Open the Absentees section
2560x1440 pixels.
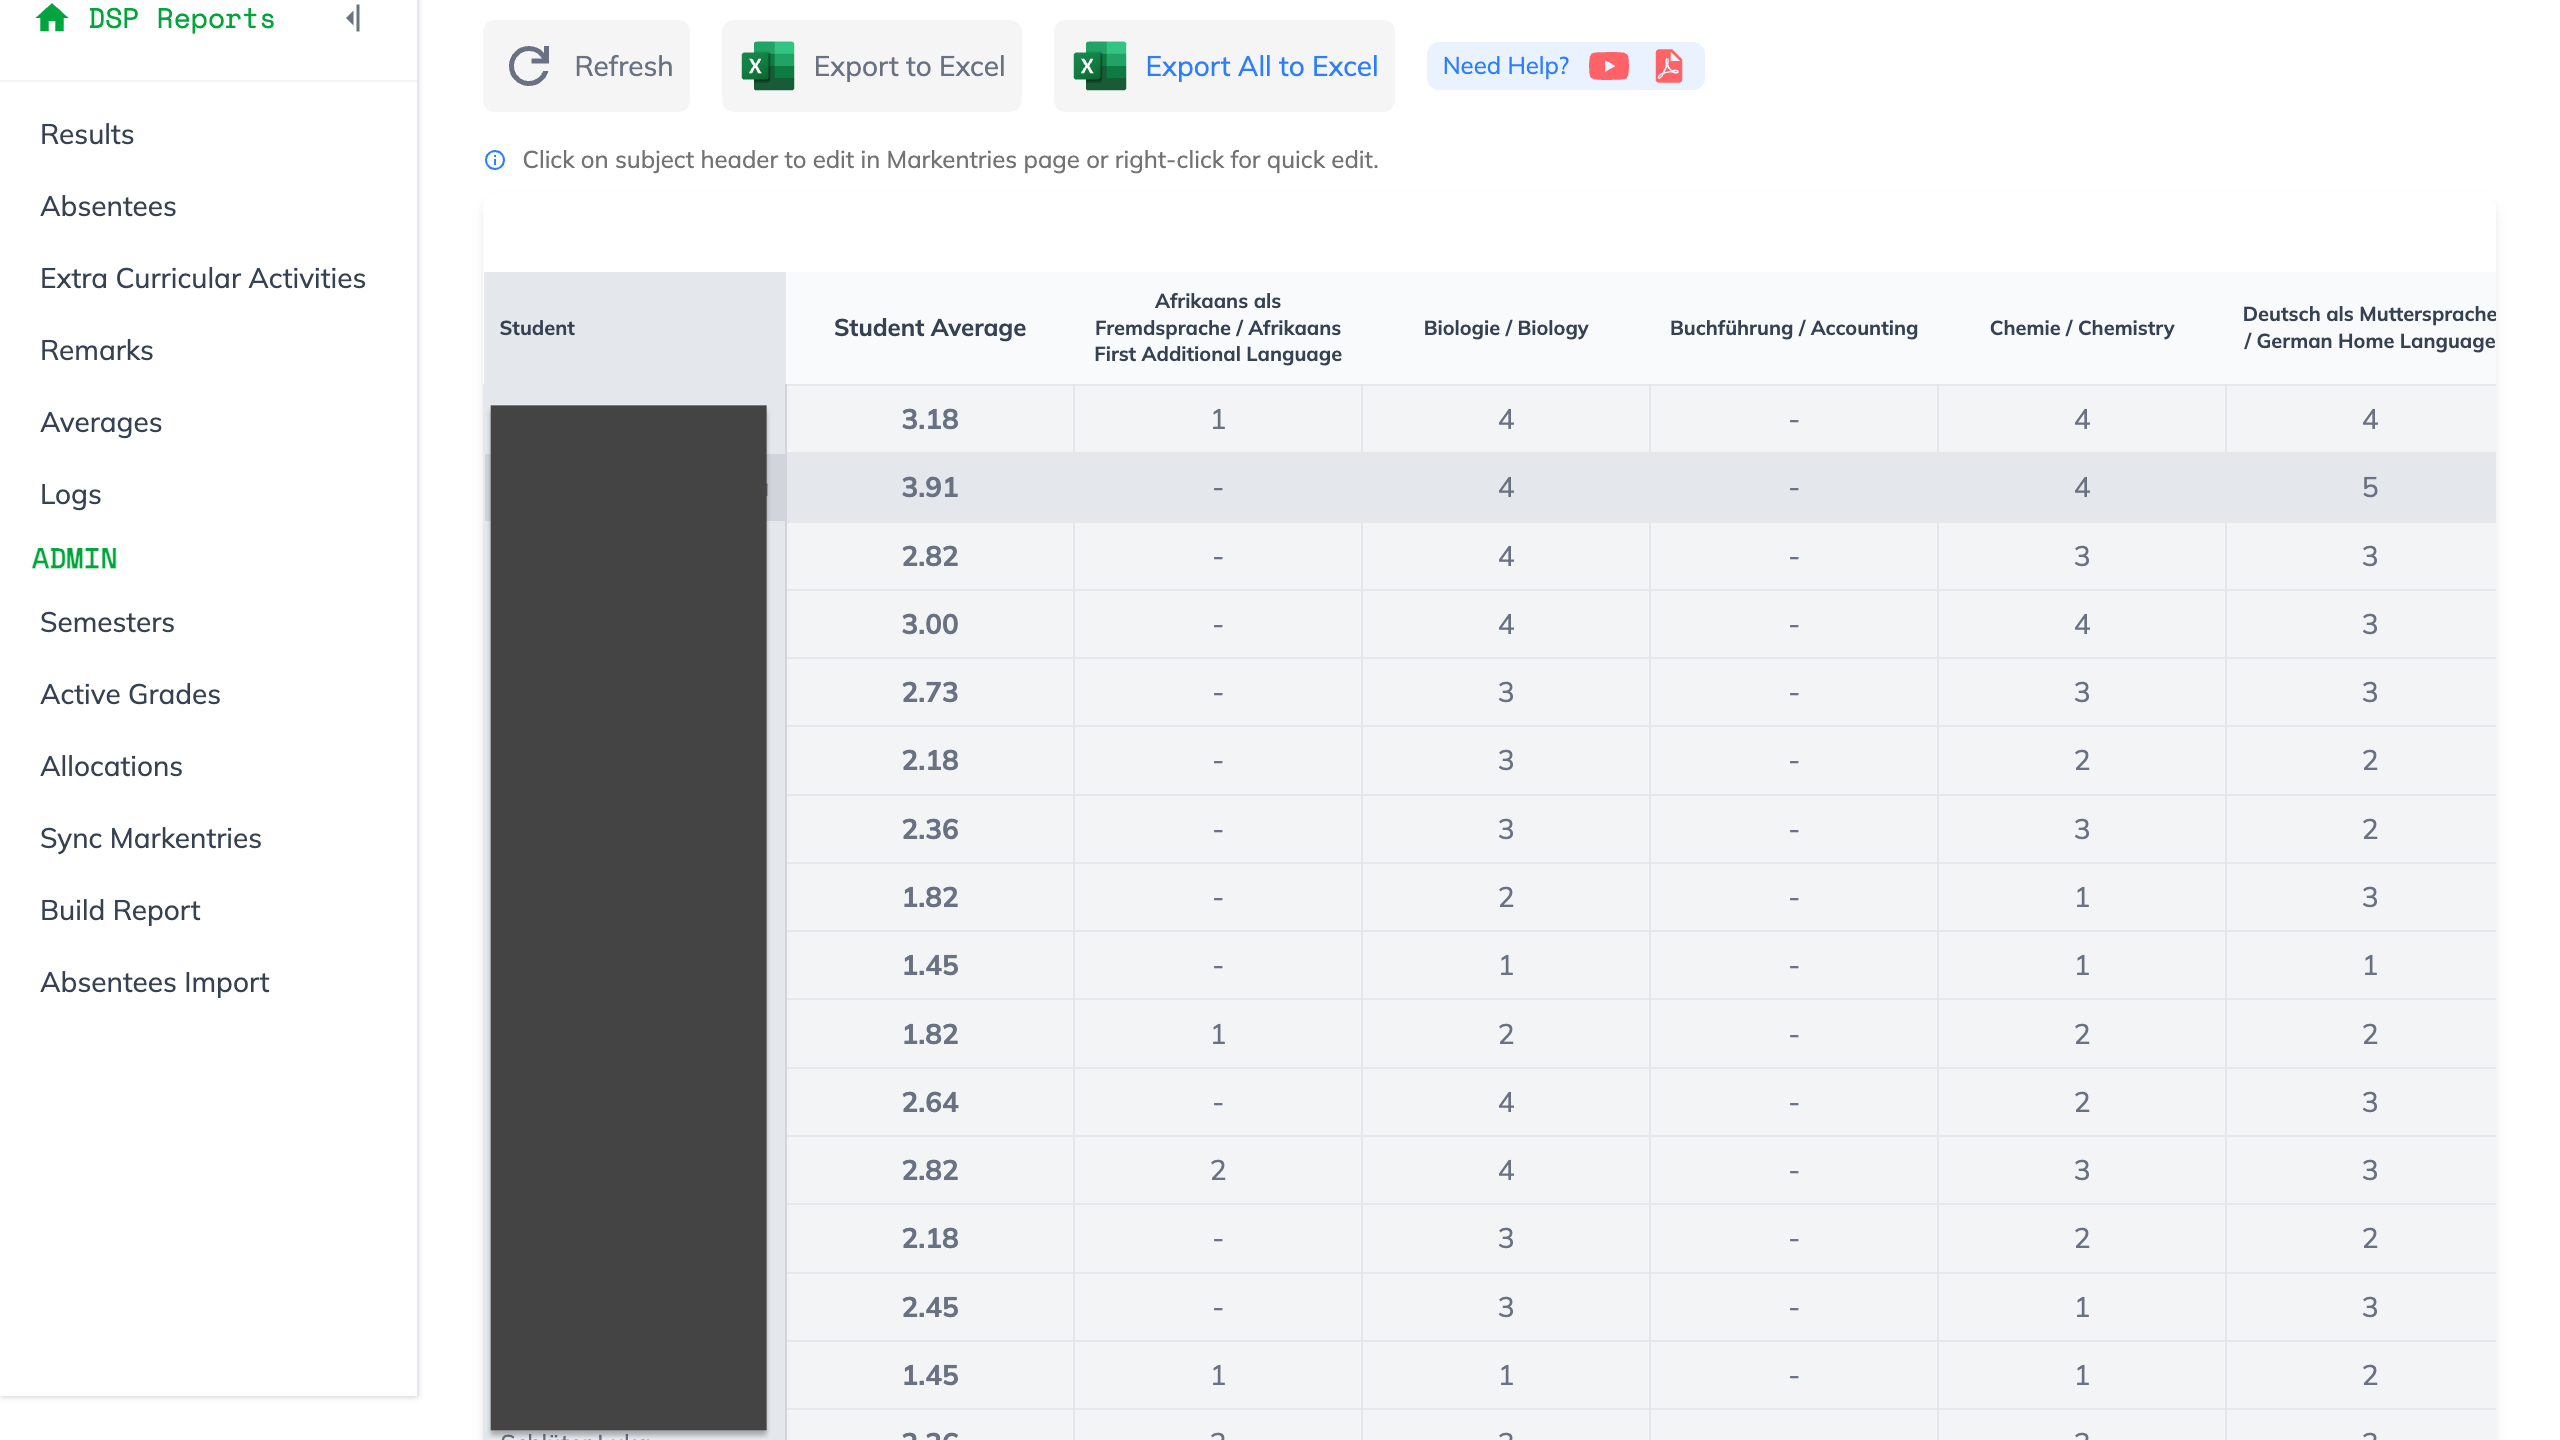(x=109, y=205)
